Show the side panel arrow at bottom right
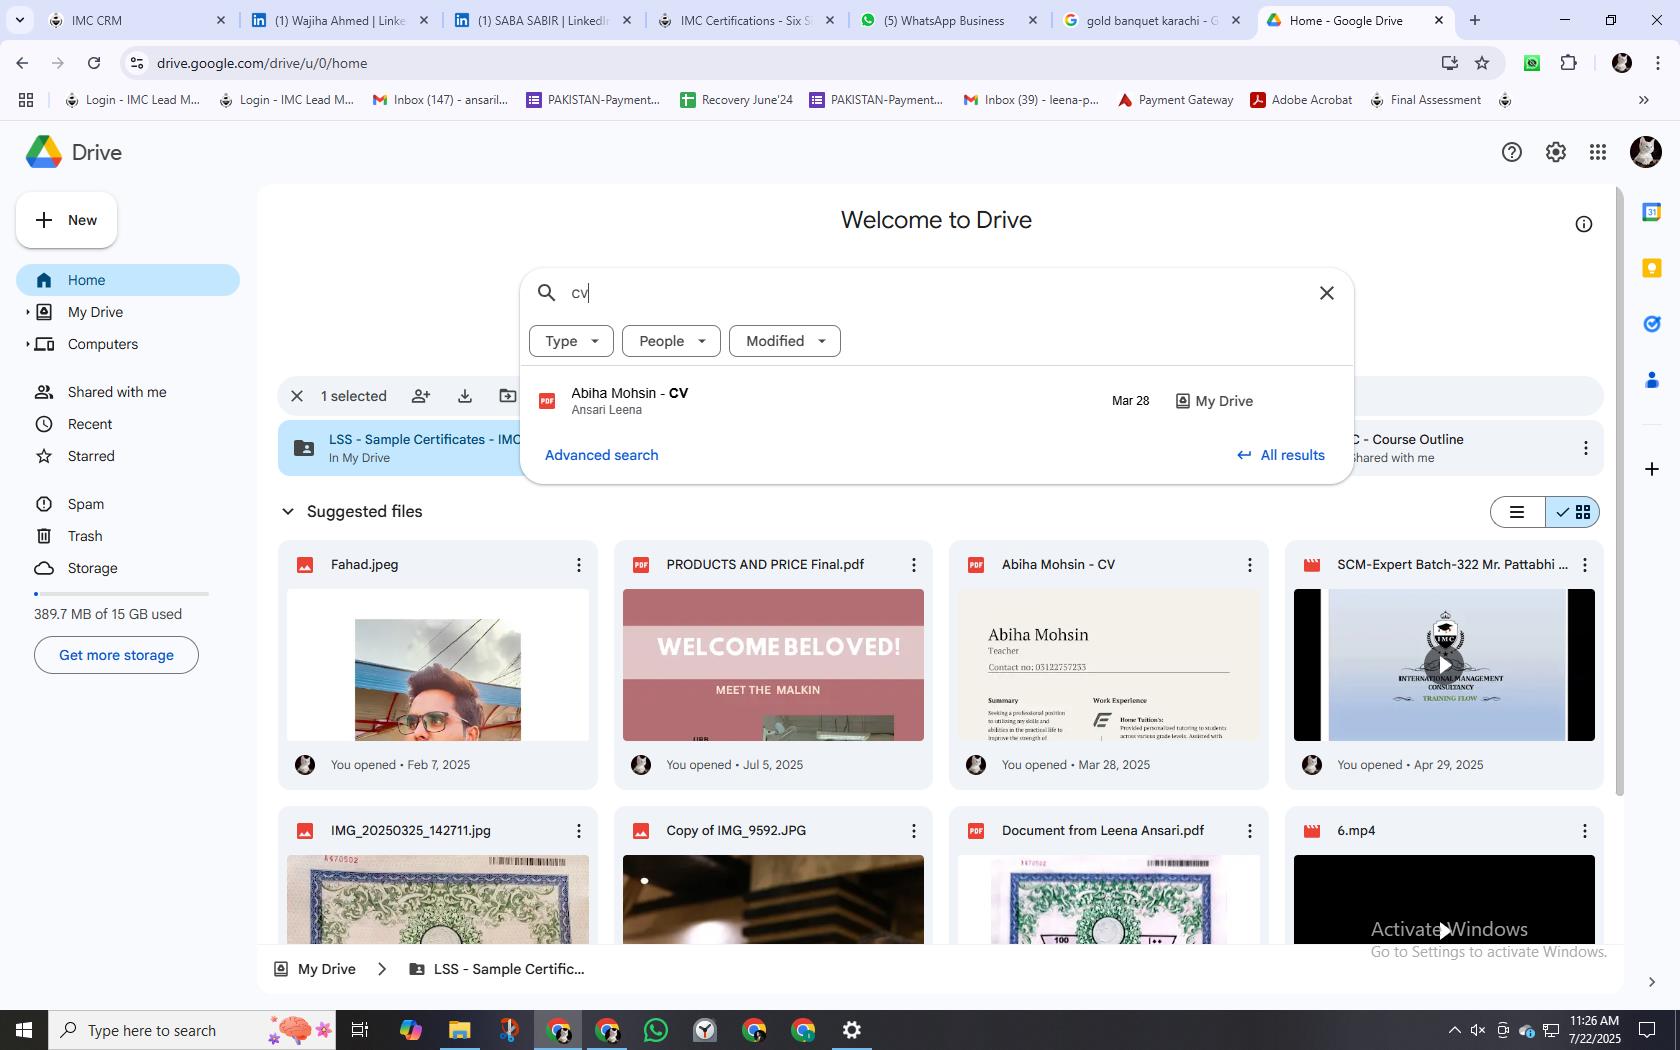This screenshot has width=1680, height=1050. tap(1651, 982)
